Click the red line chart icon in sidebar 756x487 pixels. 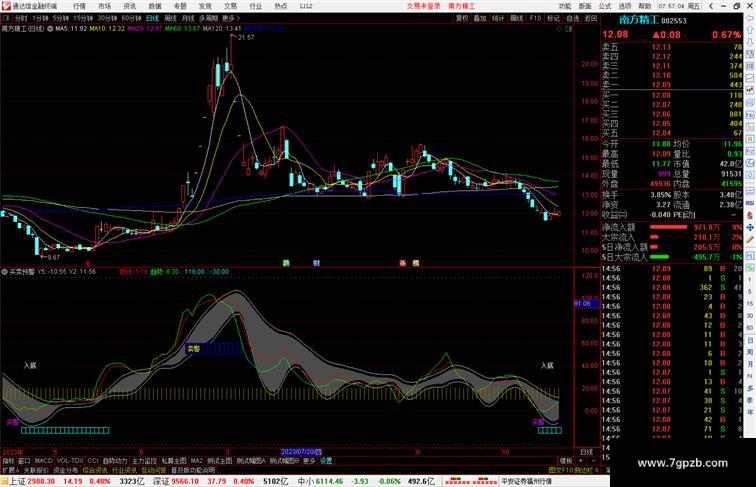click(x=750, y=78)
